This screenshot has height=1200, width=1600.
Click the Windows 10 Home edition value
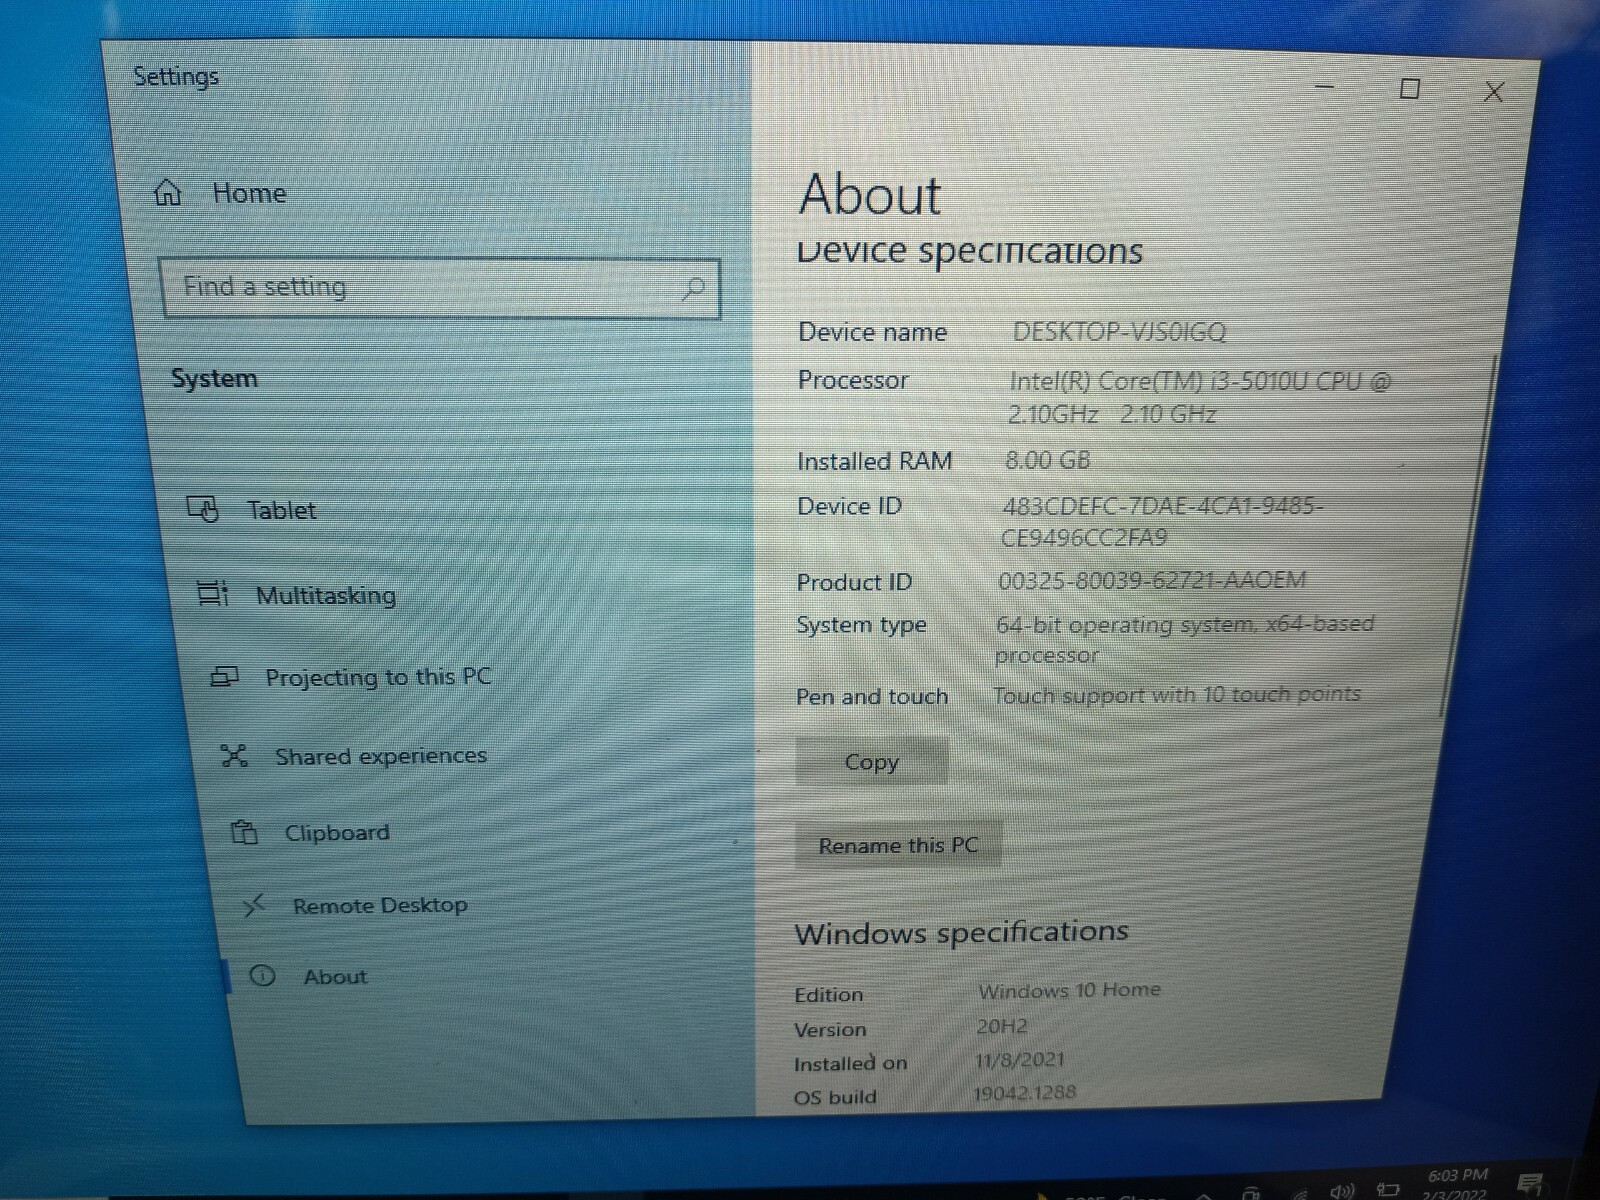pyautogui.click(x=1069, y=990)
